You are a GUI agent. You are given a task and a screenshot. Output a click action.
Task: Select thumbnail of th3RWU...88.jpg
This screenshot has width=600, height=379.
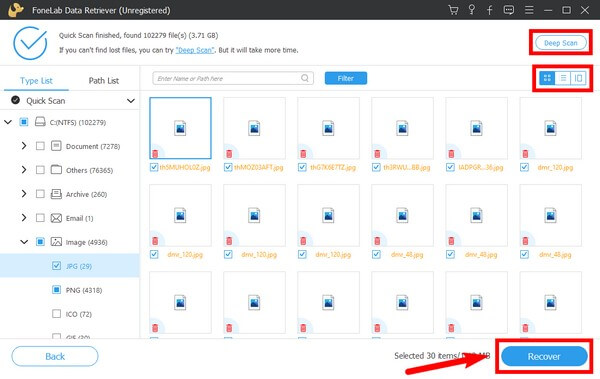(x=403, y=128)
